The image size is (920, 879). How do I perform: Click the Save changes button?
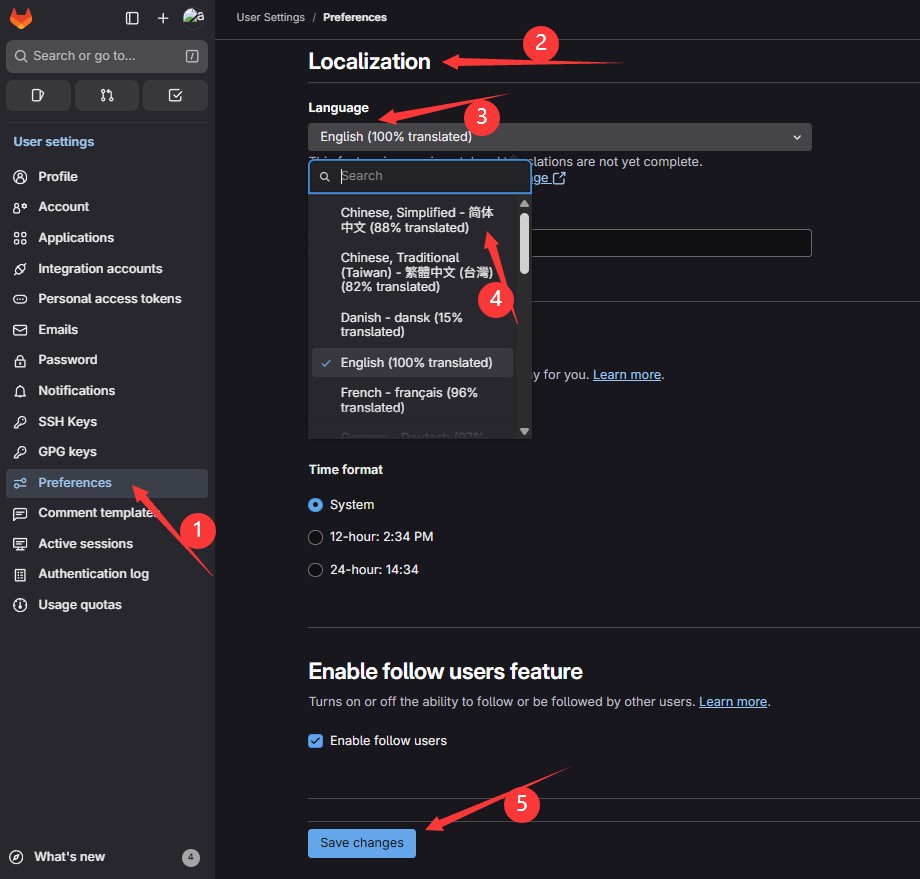click(x=362, y=843)
